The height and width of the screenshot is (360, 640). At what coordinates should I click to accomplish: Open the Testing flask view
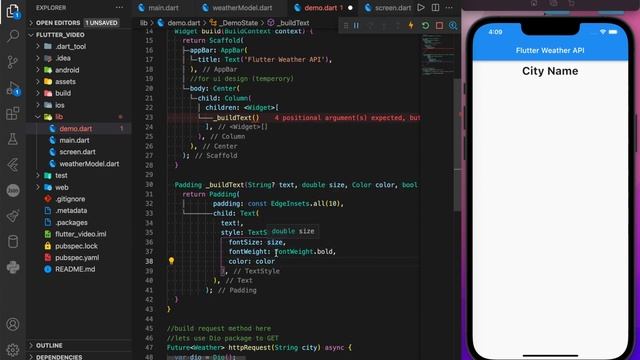pyautogui.click(x=13, y=139)
